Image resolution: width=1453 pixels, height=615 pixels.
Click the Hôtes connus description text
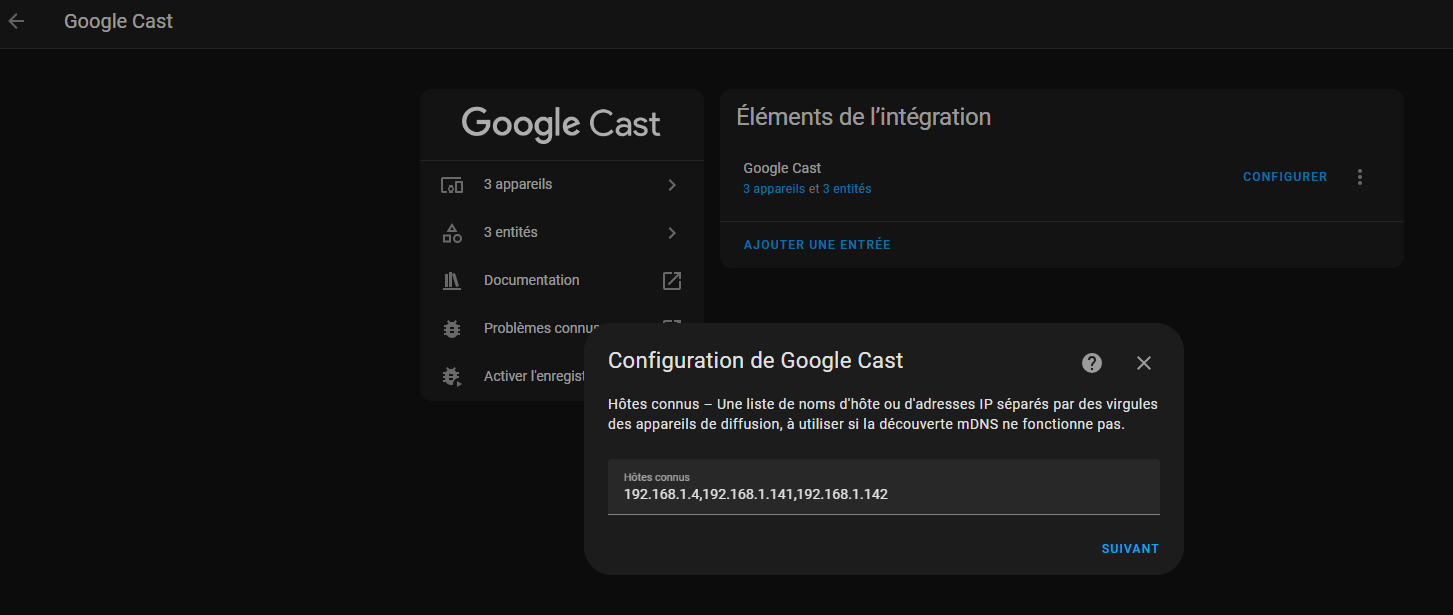pos(883,414)
